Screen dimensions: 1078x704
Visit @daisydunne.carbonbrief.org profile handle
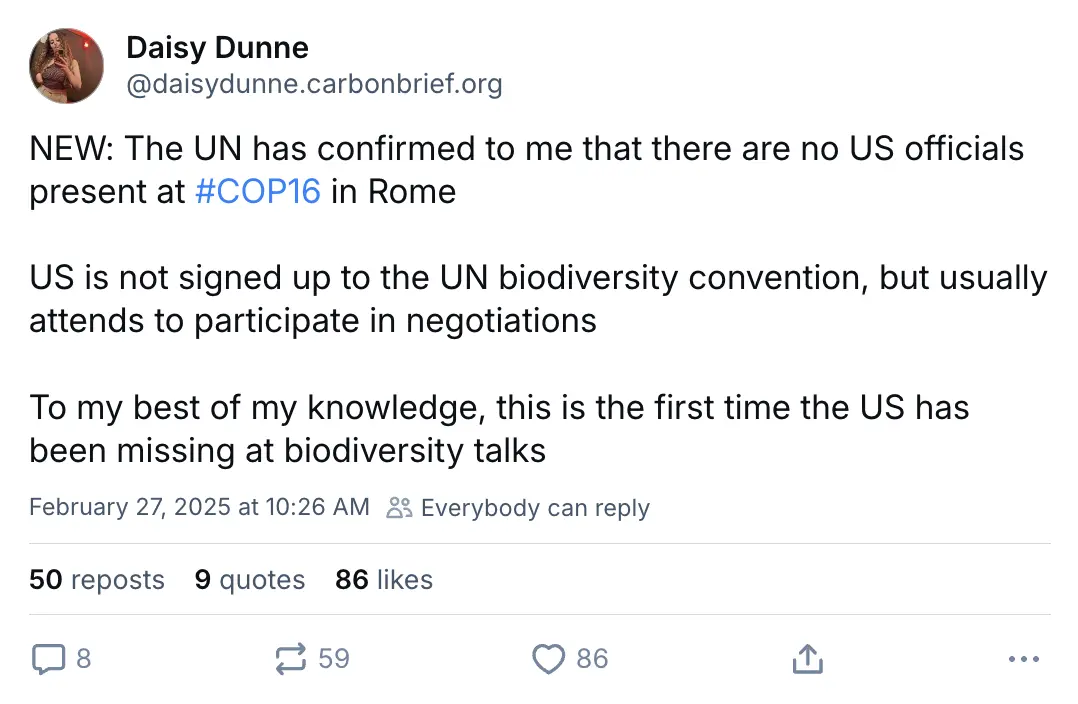click(x=315, y=84)
